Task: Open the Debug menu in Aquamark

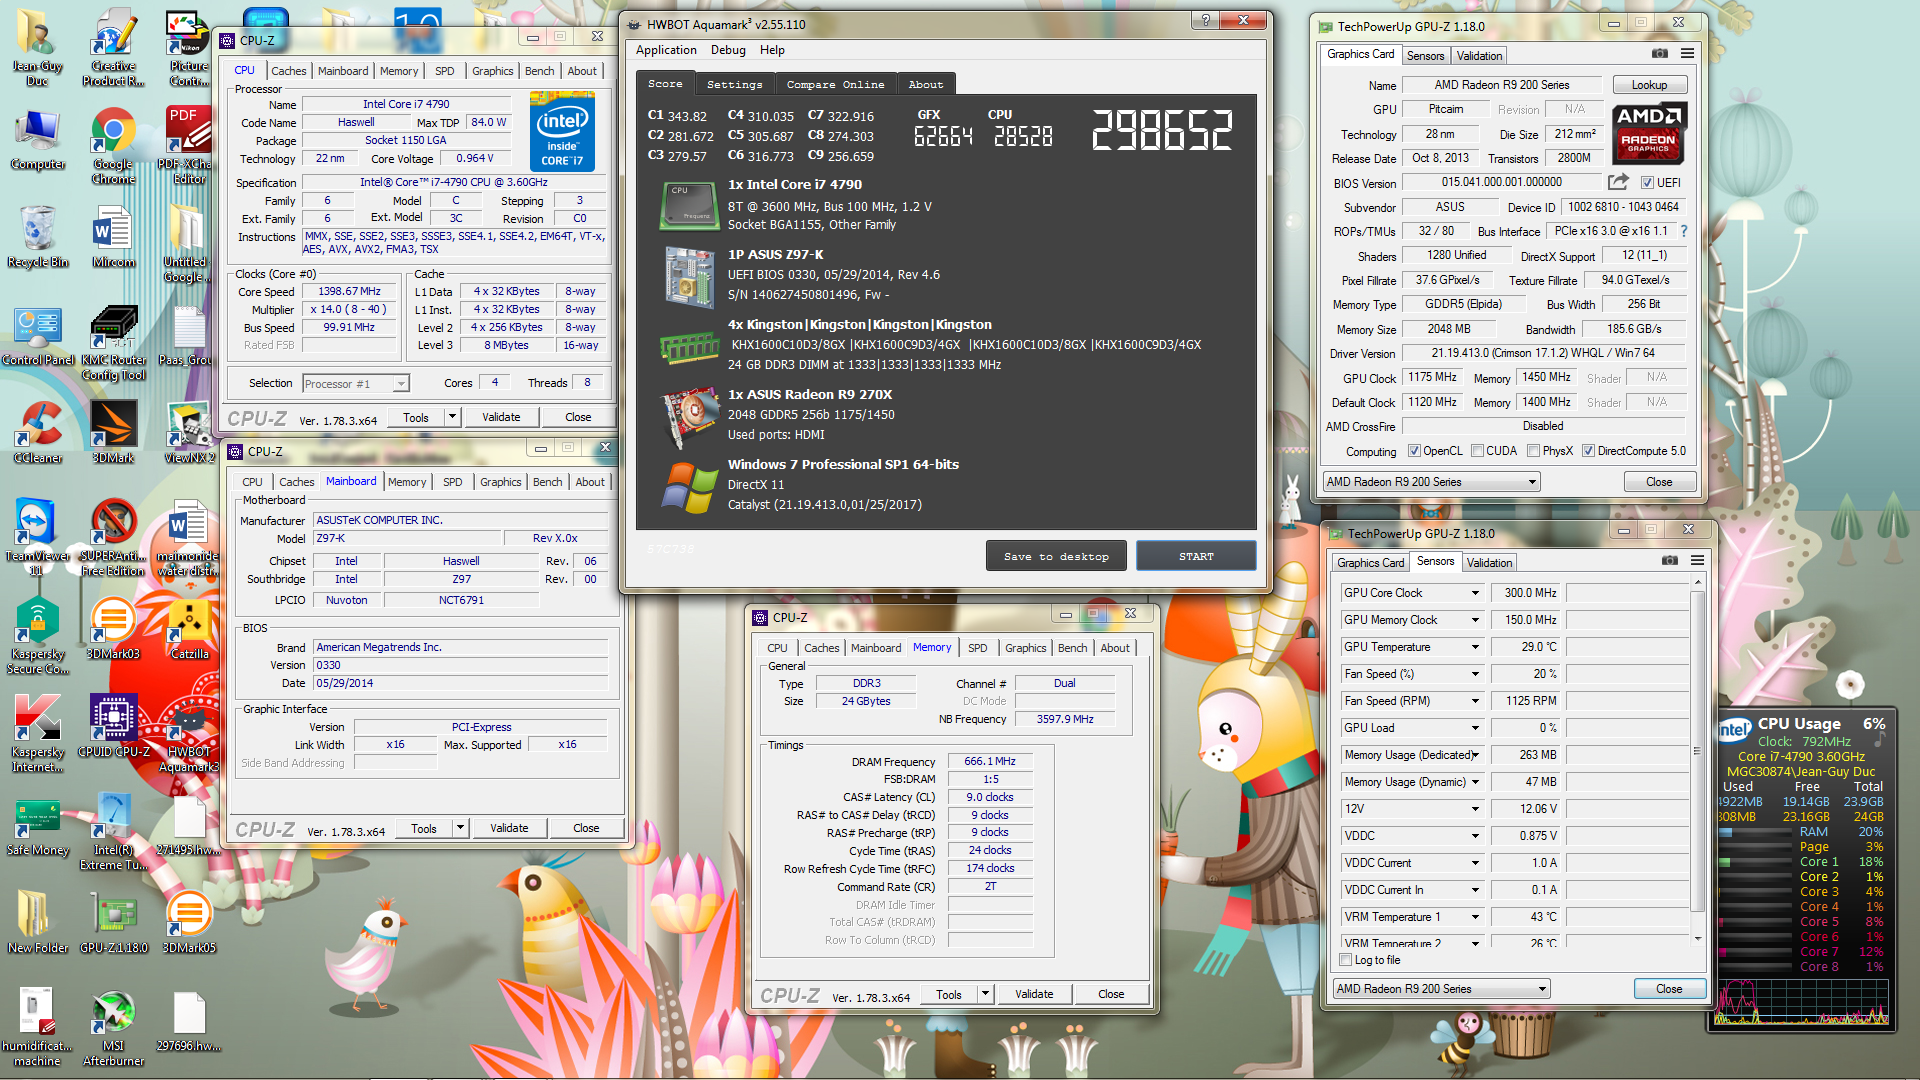Action: [728, 50]
